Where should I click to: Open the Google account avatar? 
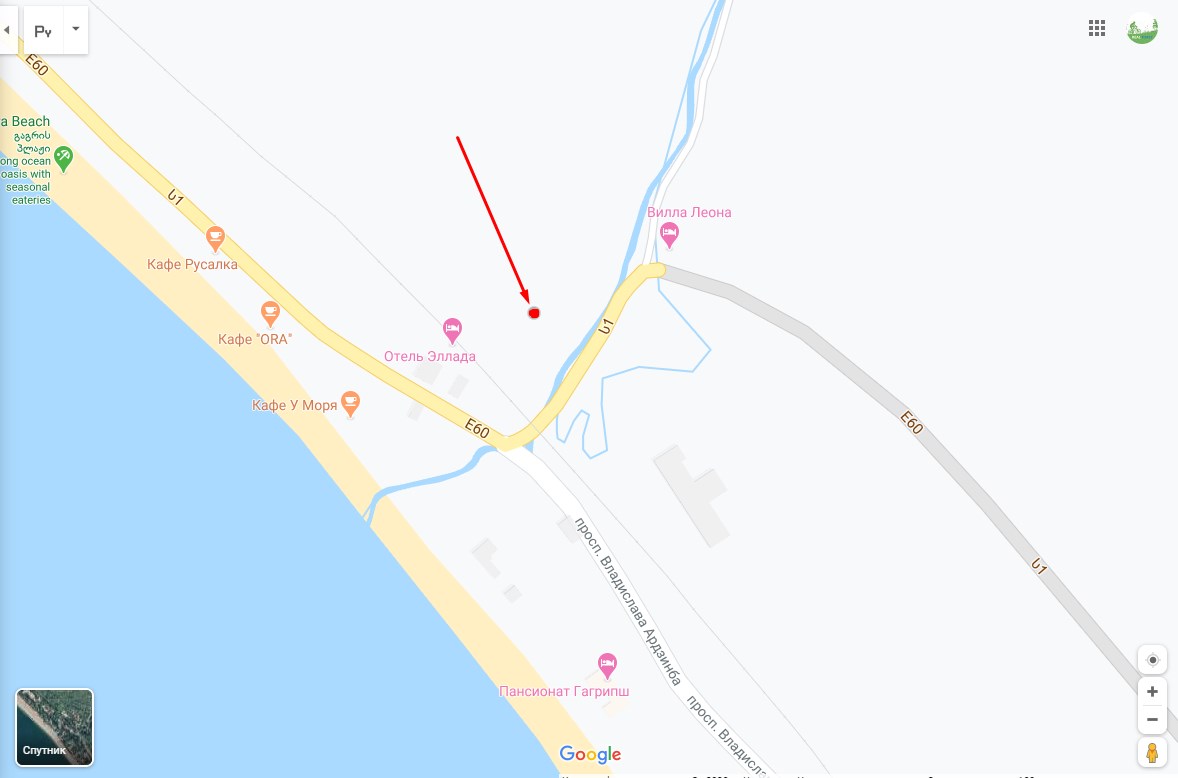tap(1142, 29)
